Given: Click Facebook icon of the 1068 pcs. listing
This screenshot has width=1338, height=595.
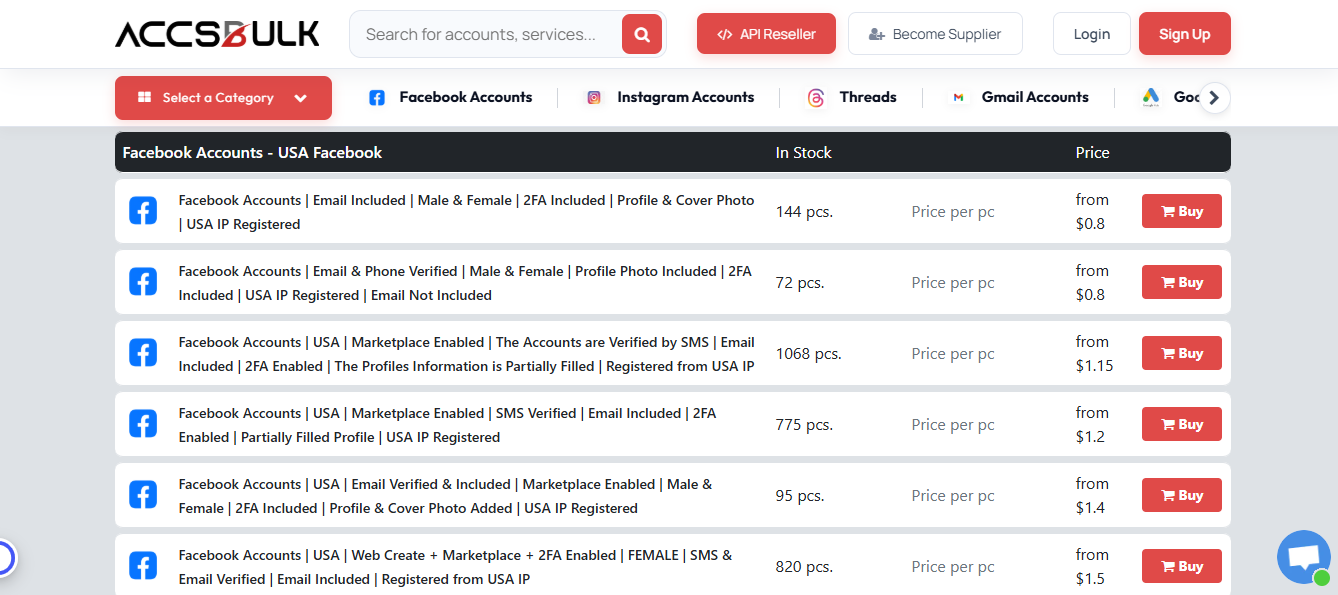Looking at the screenshot, I should tap(143, 353).
